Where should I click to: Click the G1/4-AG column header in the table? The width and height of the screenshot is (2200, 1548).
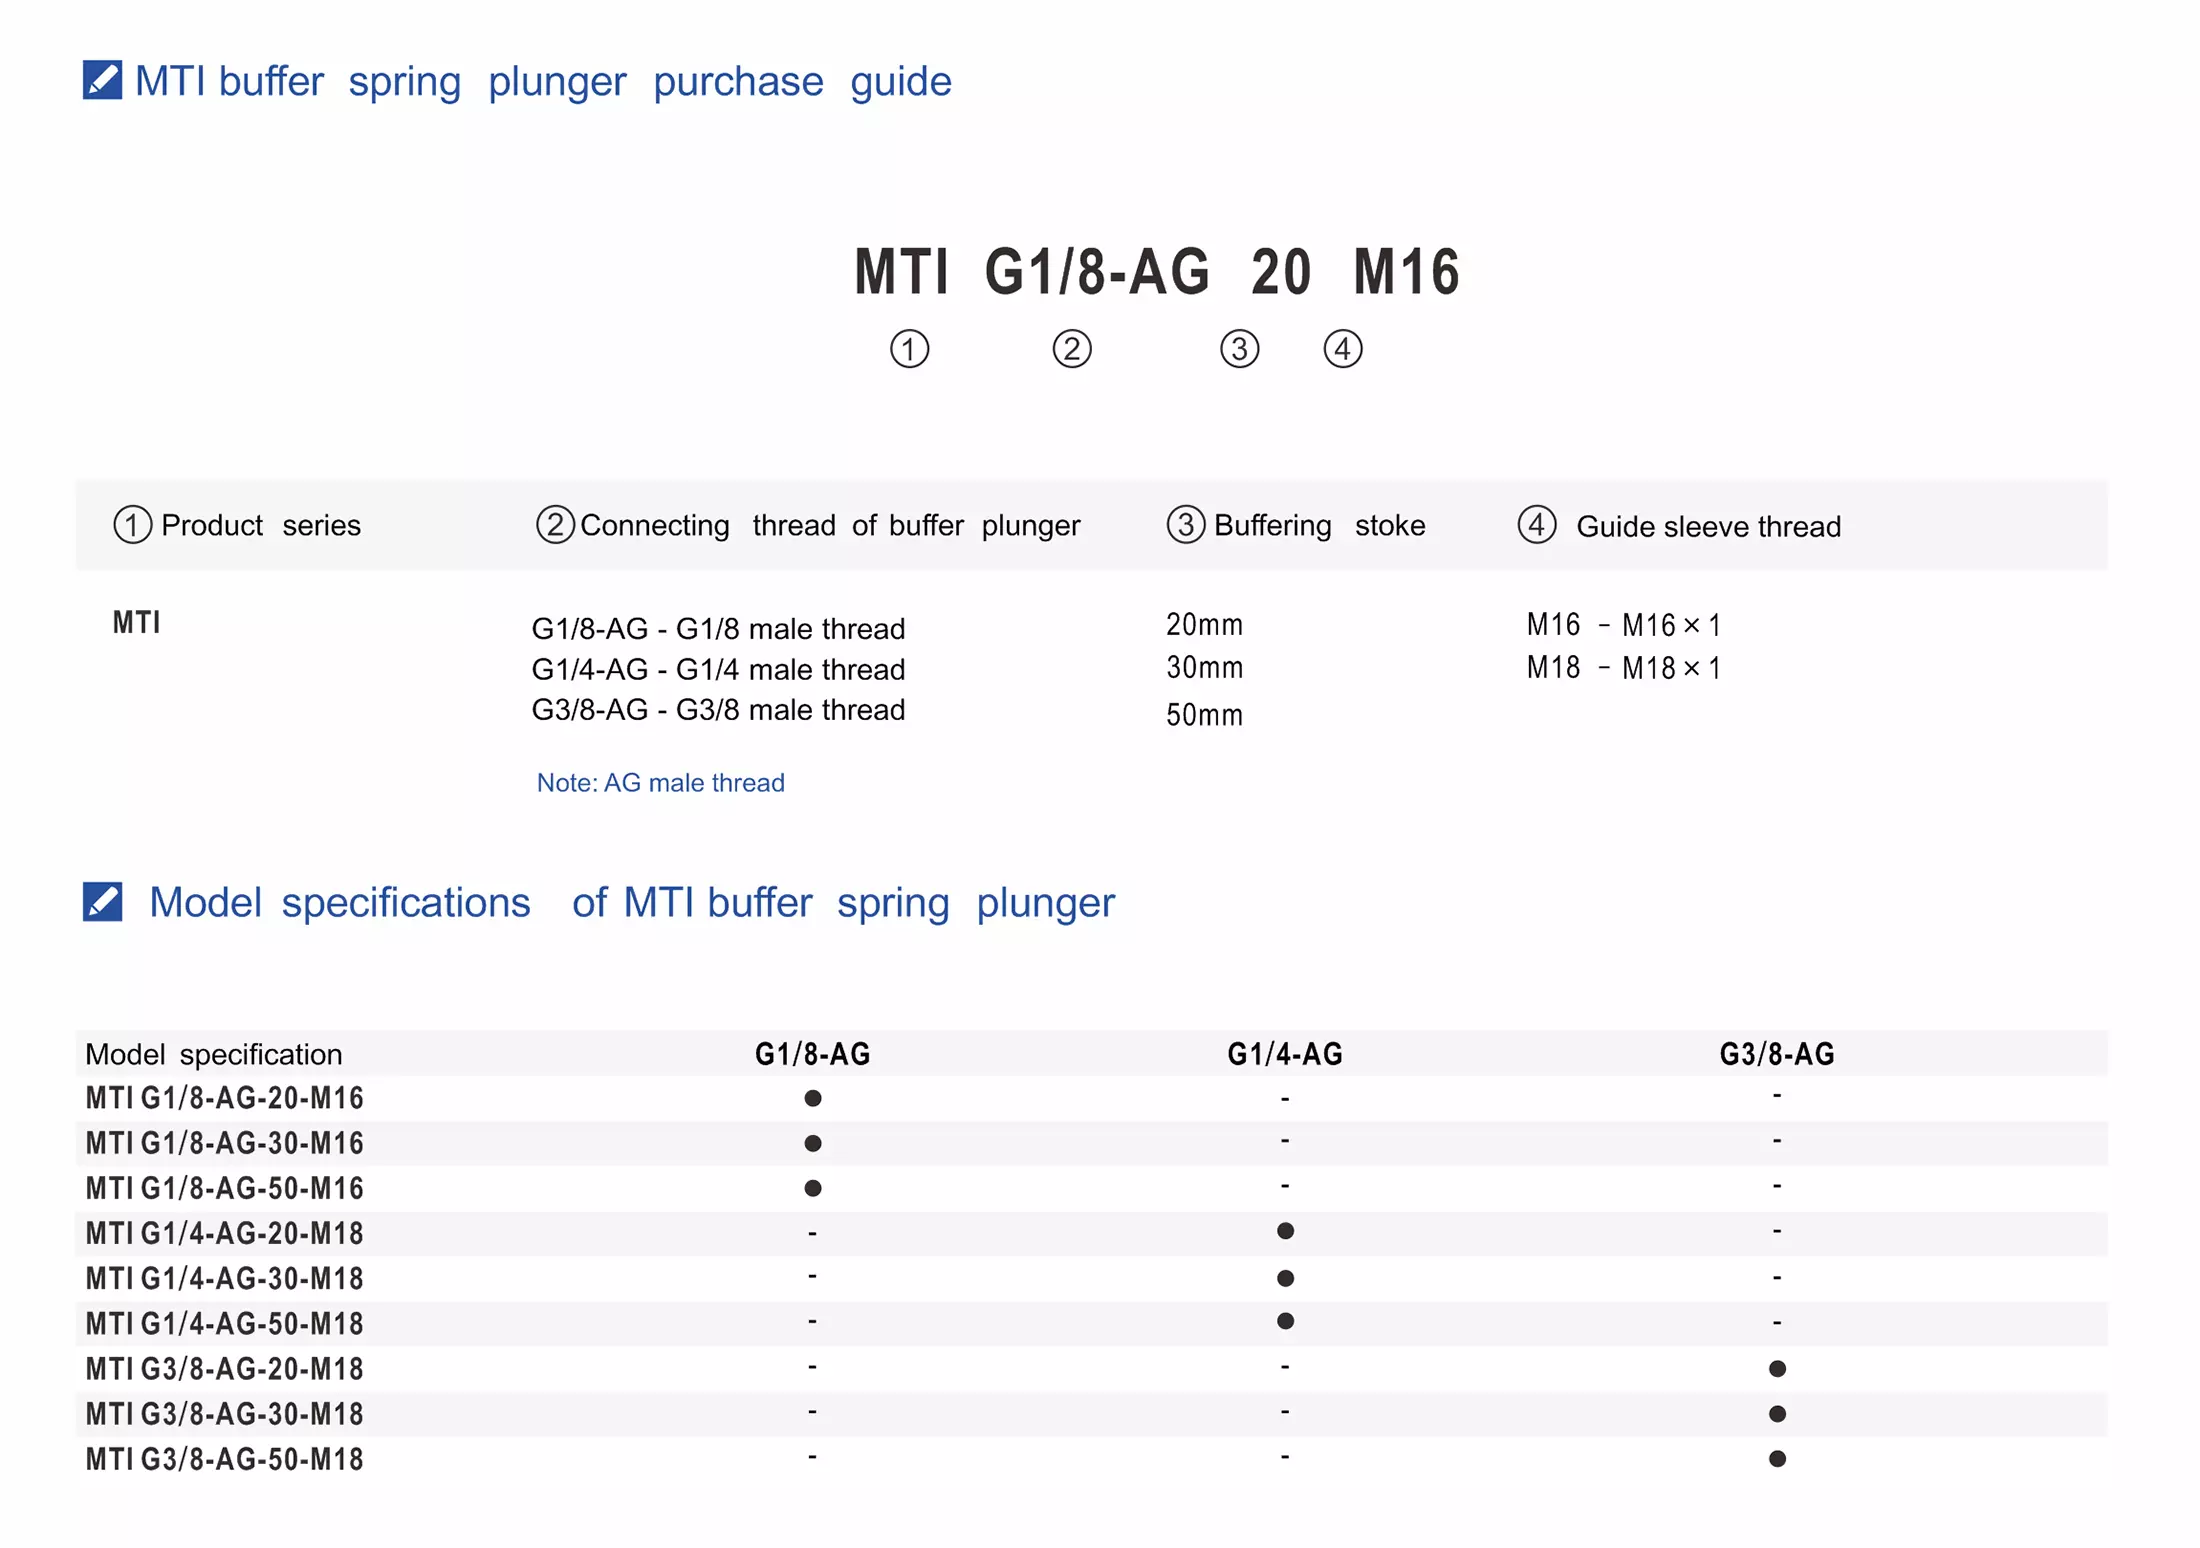pyautogui.click(x=1285, y=1054)
